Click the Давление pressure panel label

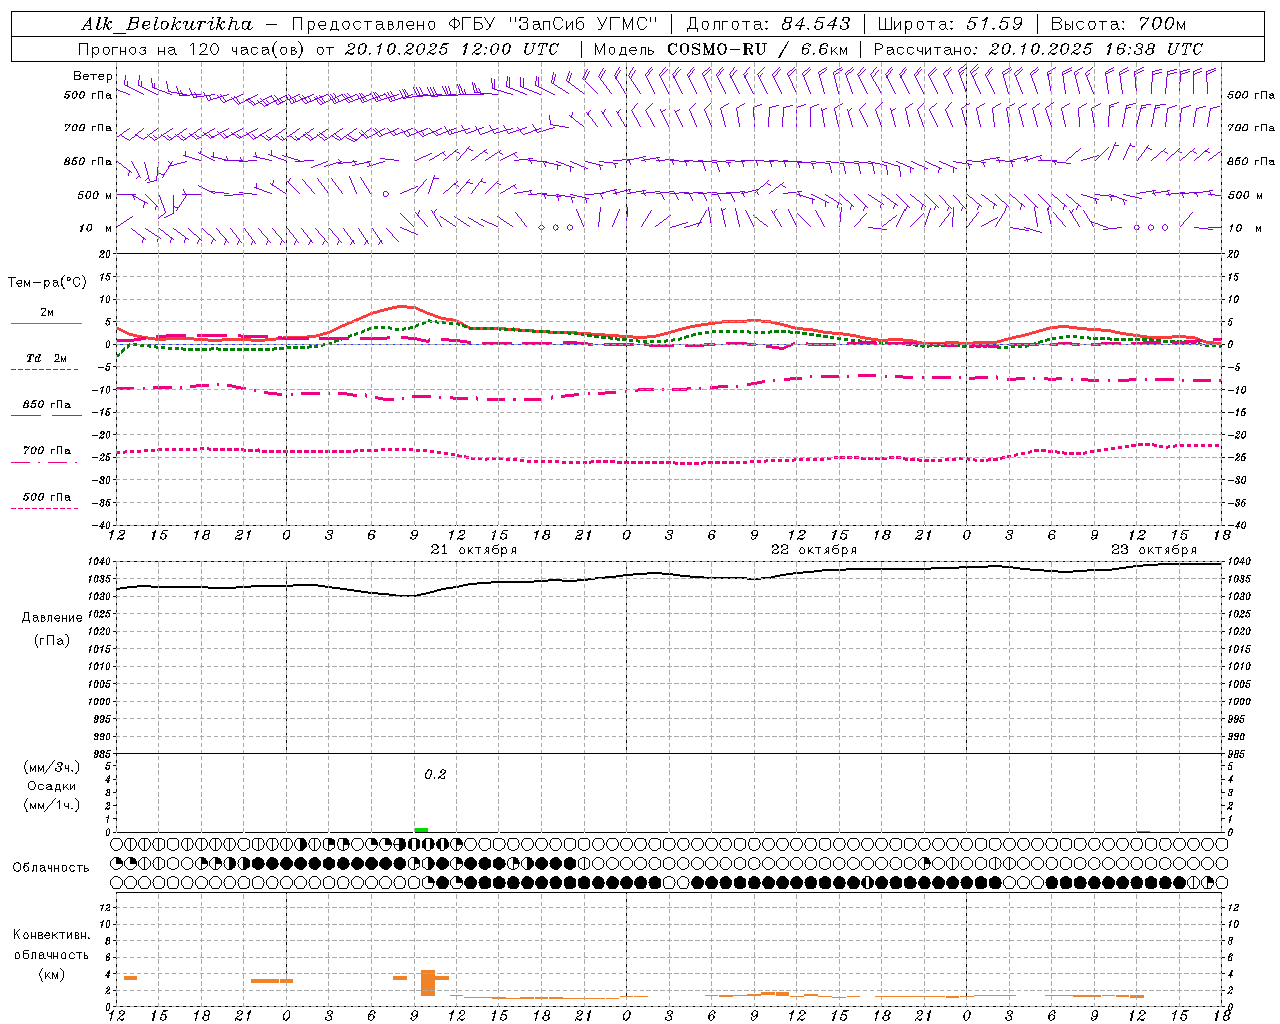tap(52, 618)
